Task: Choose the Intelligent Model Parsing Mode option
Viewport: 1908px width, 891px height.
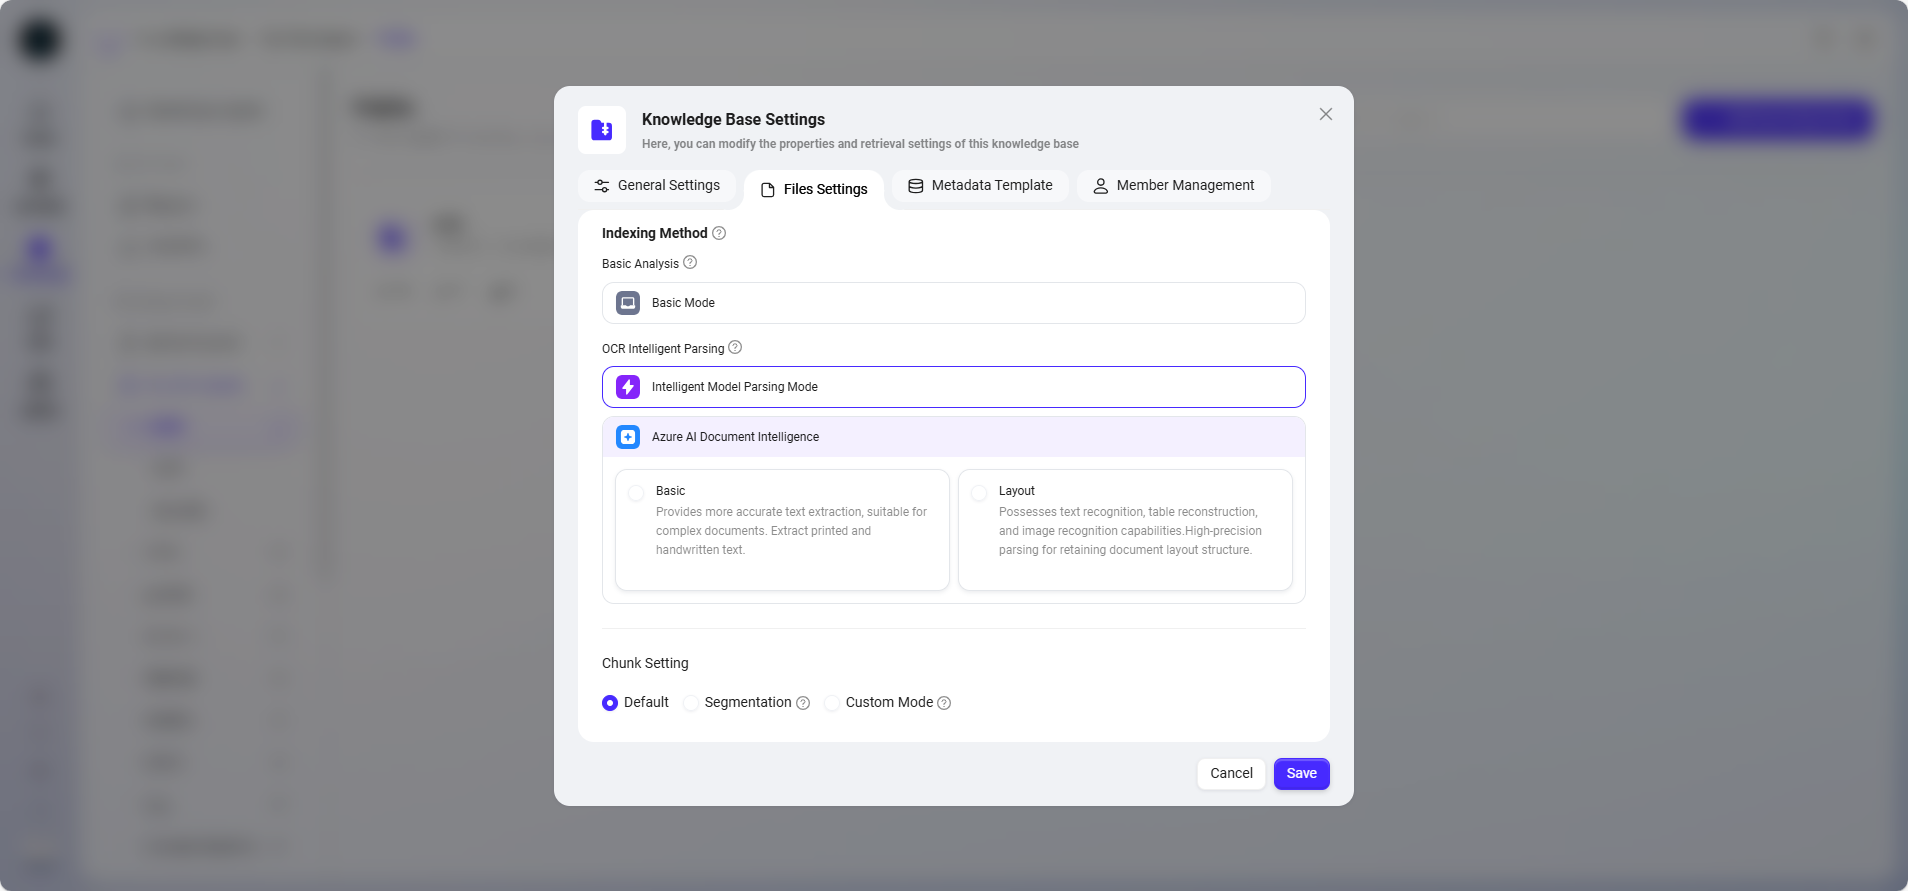Action: (953, 387)
